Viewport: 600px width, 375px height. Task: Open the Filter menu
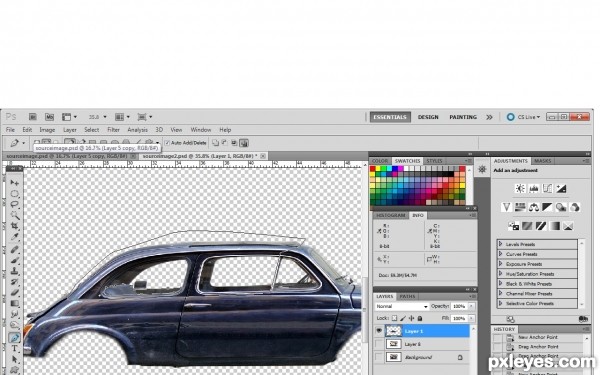[x=113, y=130]
